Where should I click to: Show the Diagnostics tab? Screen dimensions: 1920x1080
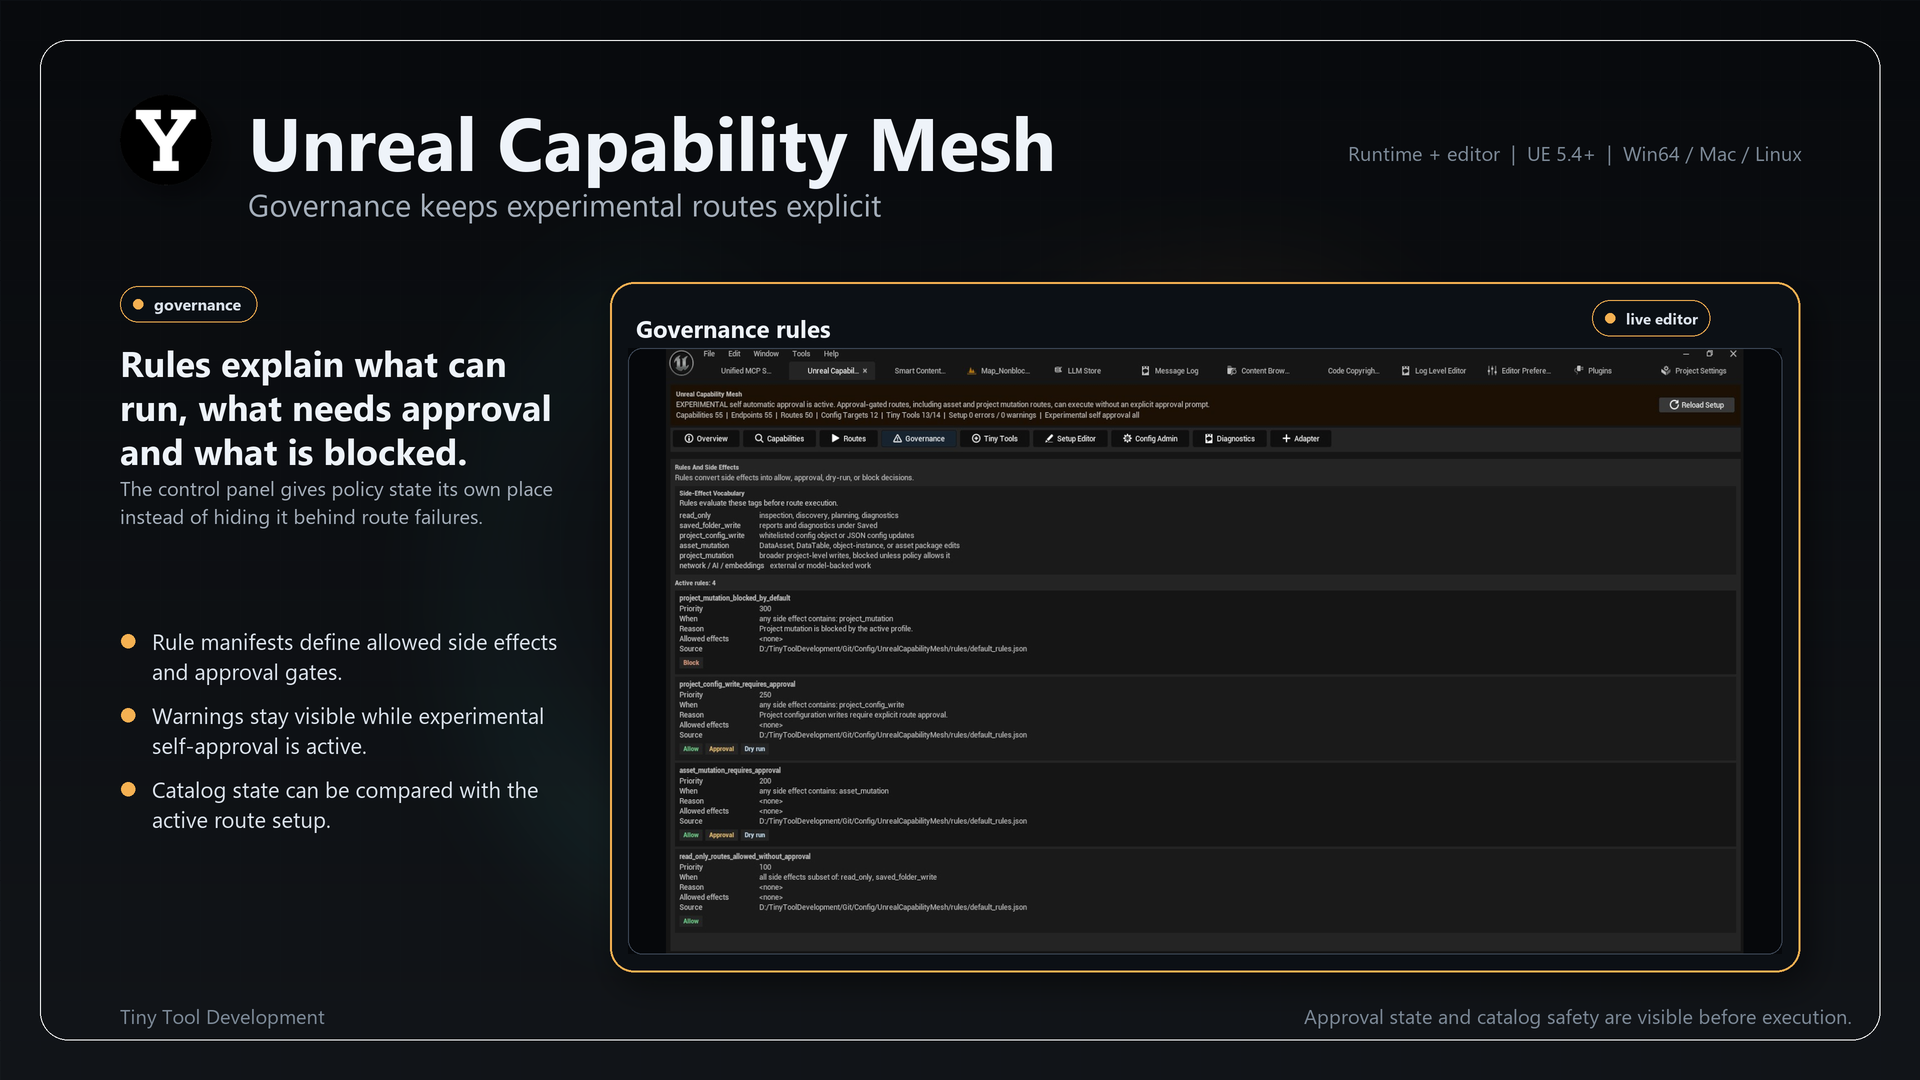(x=1229, y=439)
